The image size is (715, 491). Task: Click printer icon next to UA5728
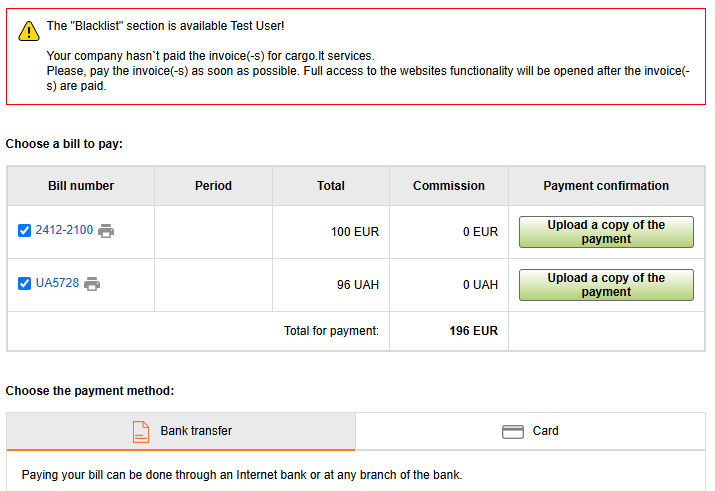tap(92, 284)
